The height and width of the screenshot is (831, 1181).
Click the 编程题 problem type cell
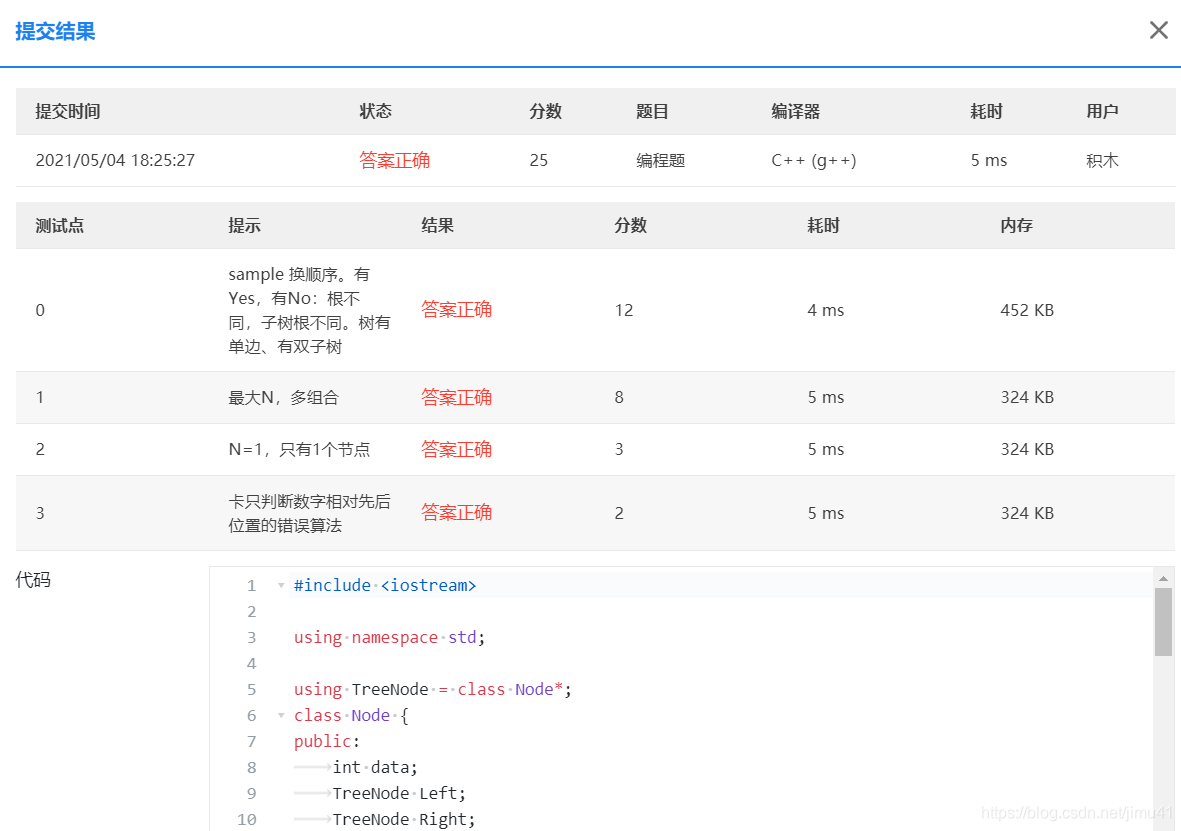coord(661,160)
